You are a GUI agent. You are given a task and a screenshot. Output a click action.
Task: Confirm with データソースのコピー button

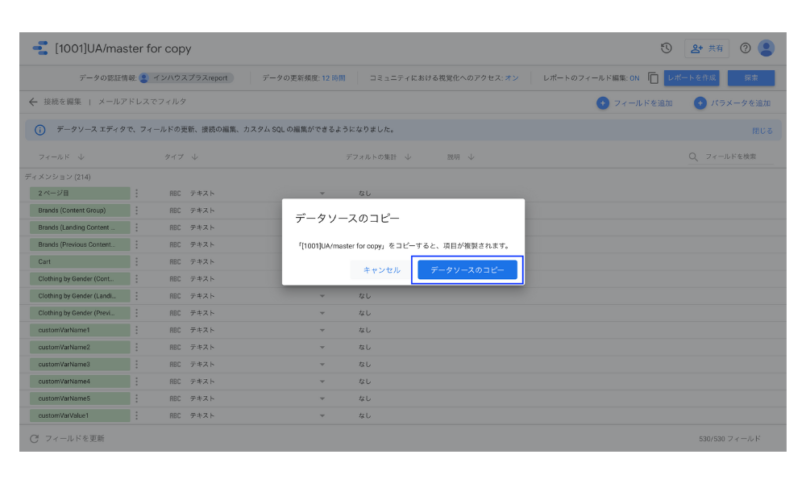pos(467,270)
